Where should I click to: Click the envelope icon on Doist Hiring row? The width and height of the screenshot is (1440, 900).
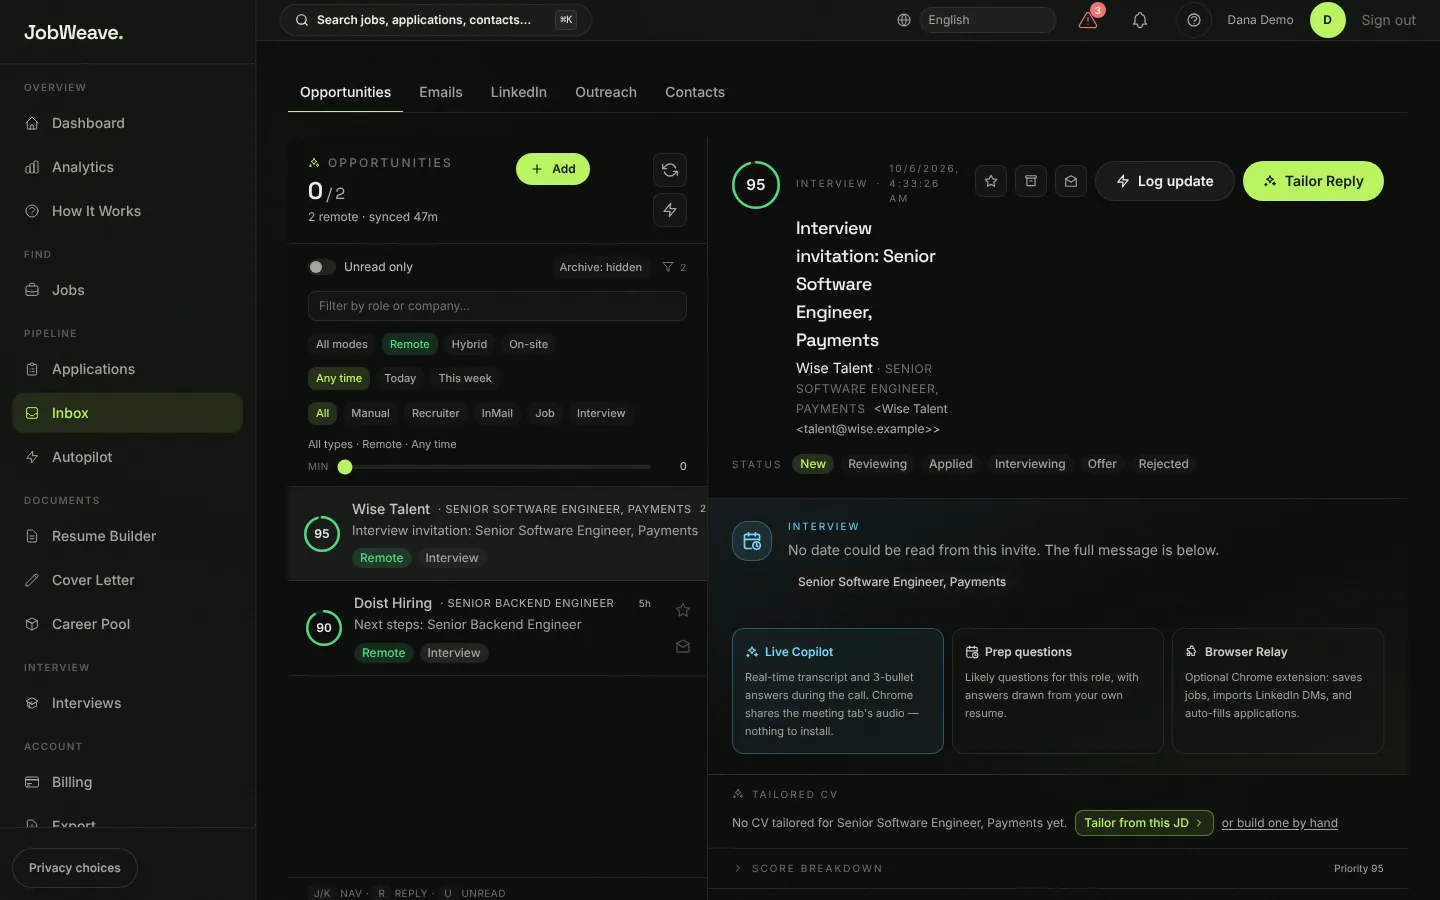point(683,647)
